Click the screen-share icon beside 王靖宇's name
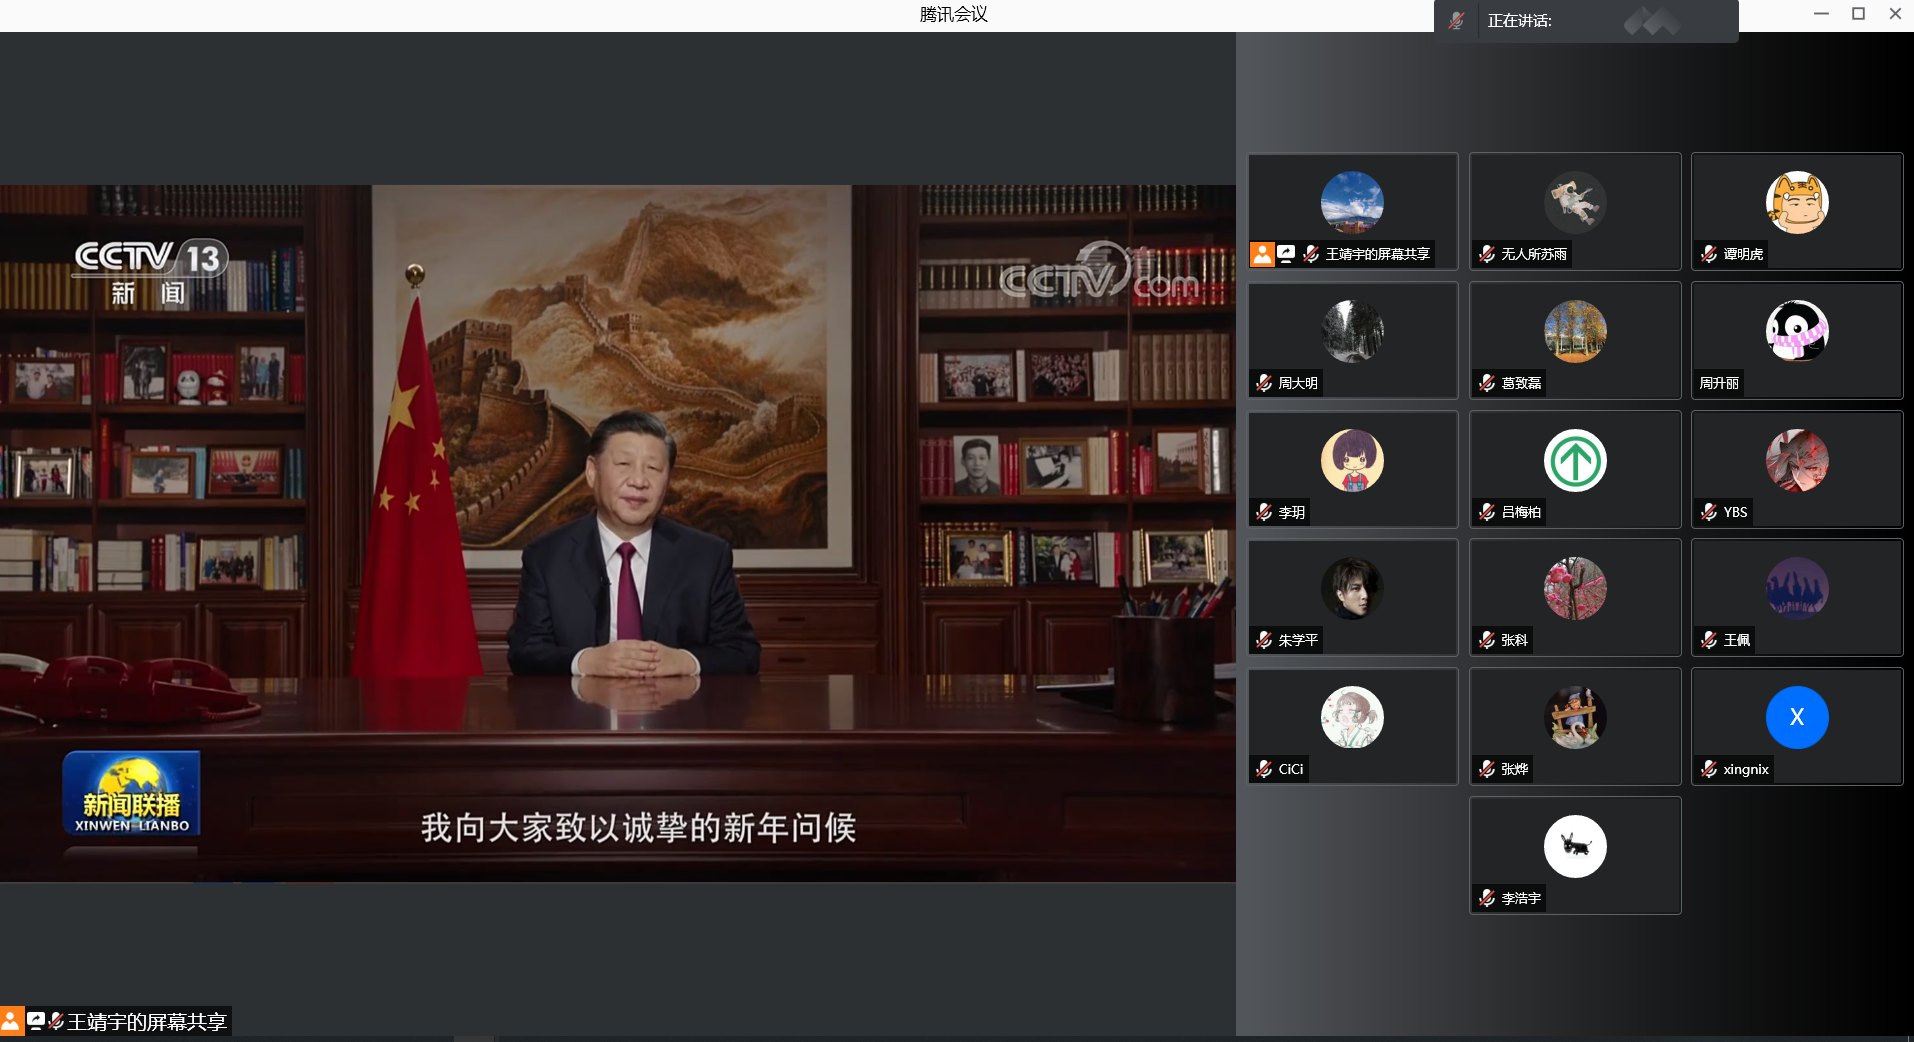This screenshot has width=1914, height=1042. click(1286, 254)
